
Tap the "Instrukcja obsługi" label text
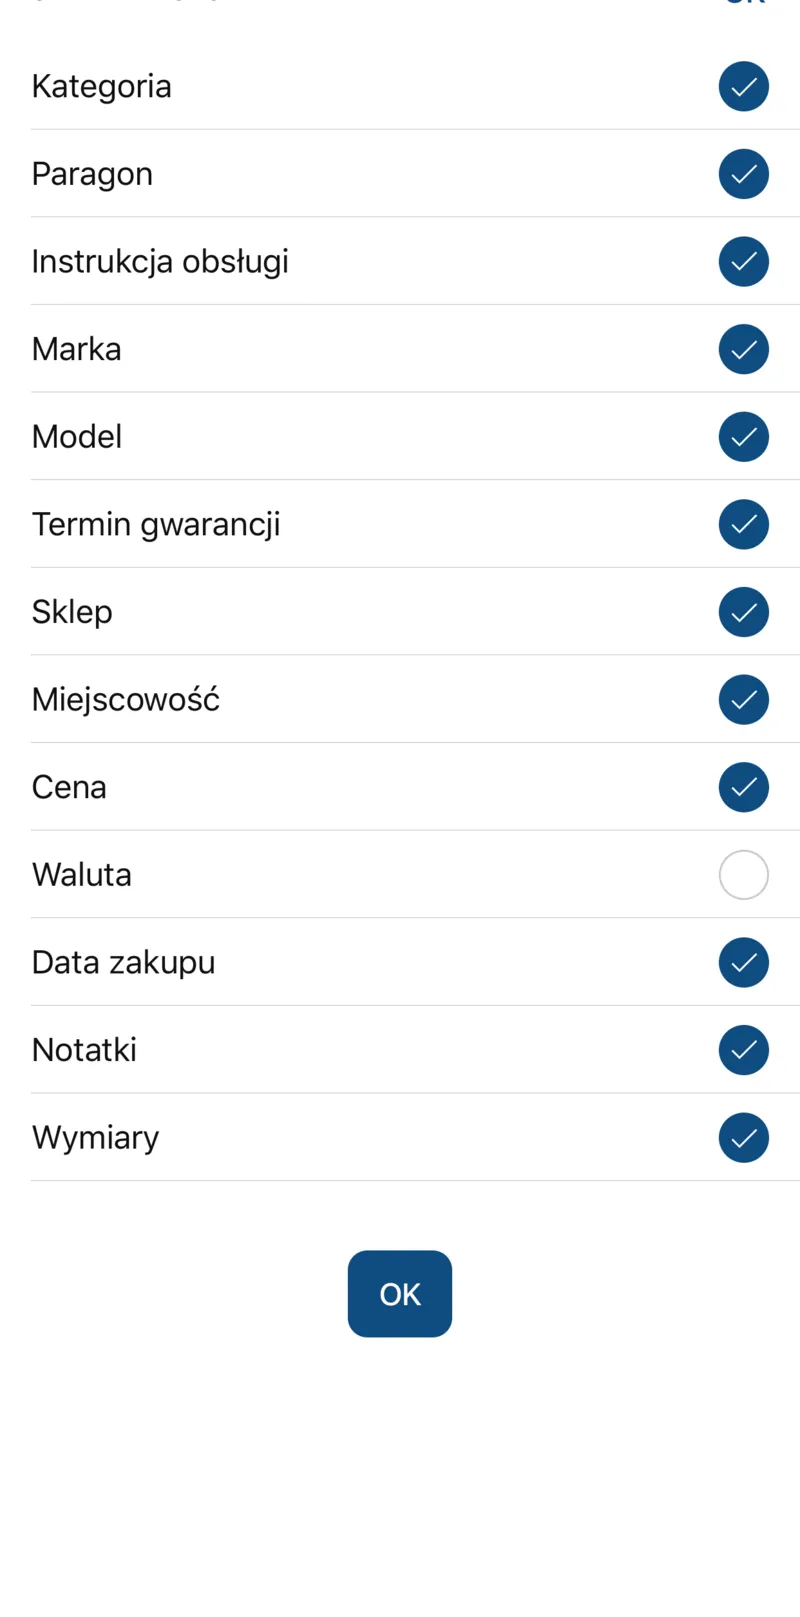(x=160, y=262)
